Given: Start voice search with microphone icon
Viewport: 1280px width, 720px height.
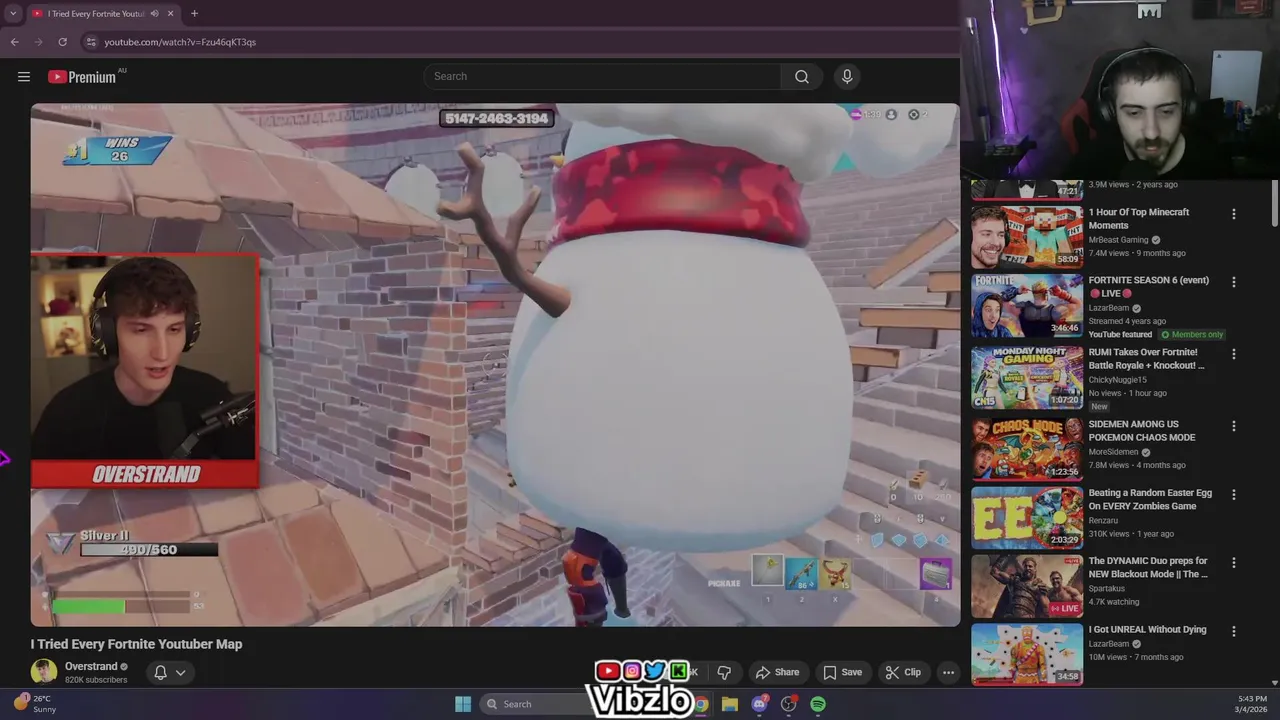Looking at the screenshot, I should 847,77.
